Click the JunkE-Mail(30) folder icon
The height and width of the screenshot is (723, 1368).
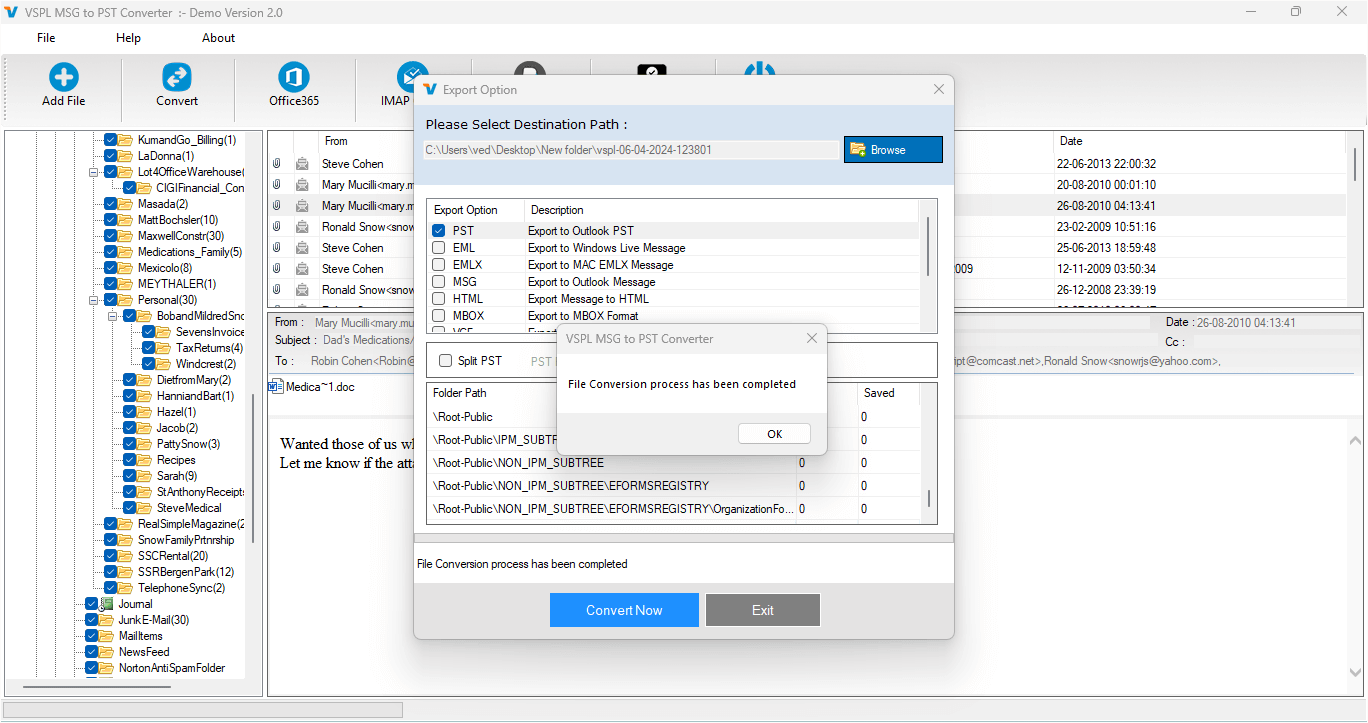pos(107,620)
